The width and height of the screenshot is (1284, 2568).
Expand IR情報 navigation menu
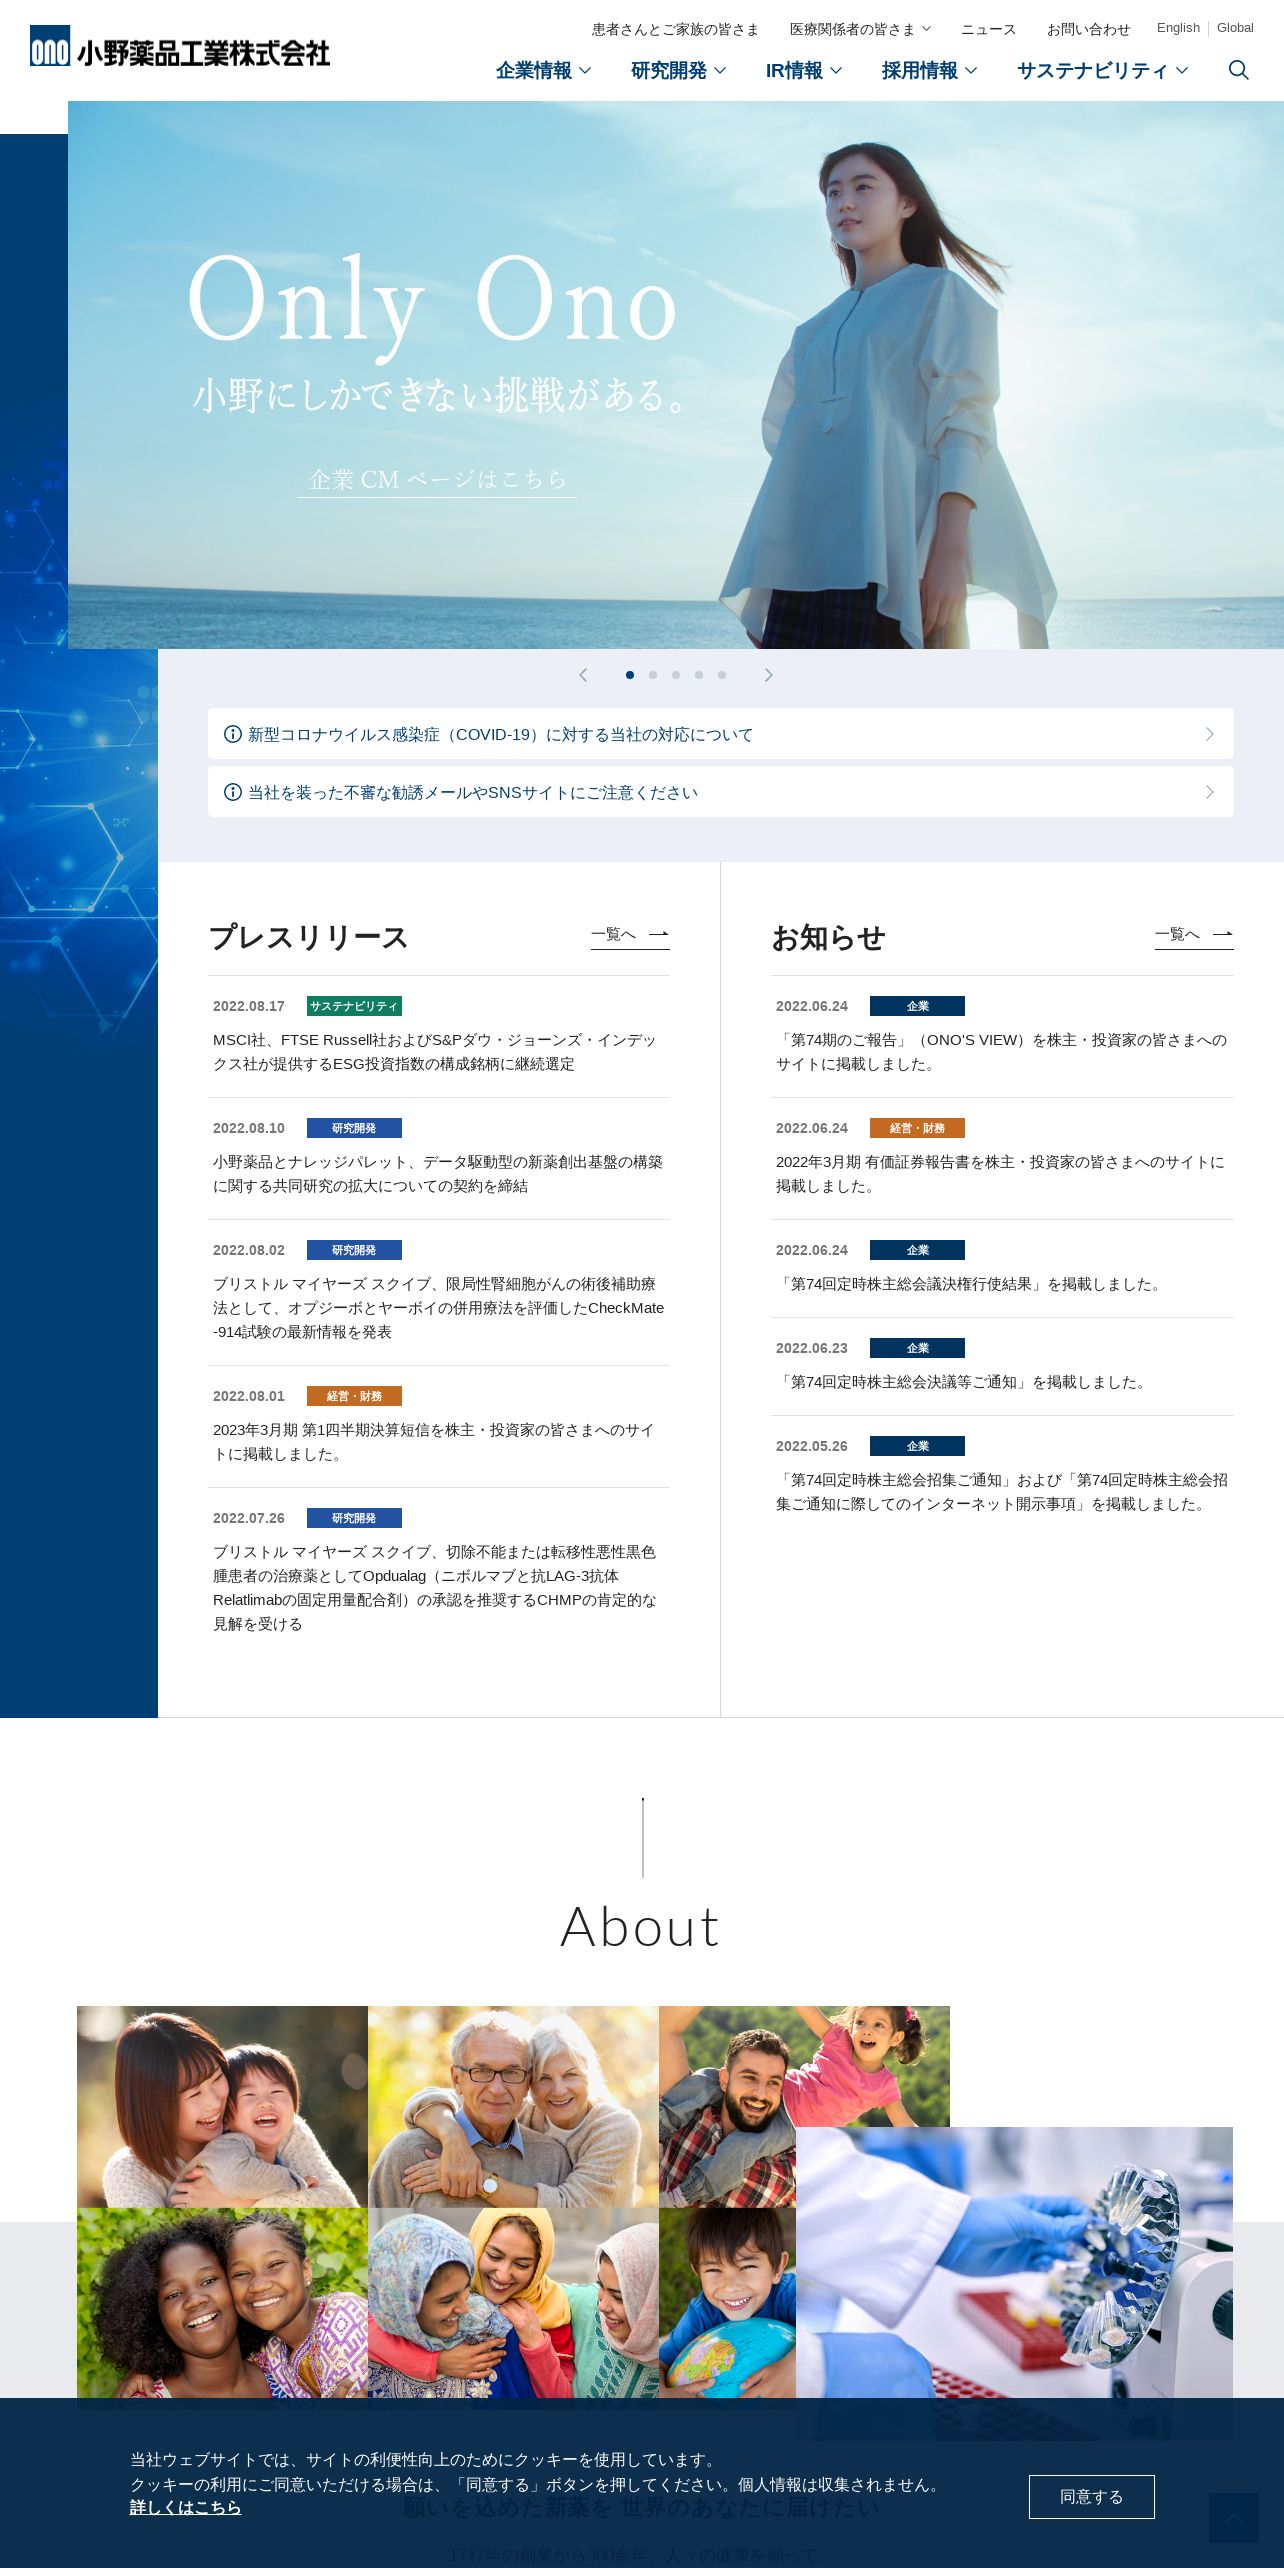click(804, 70)
